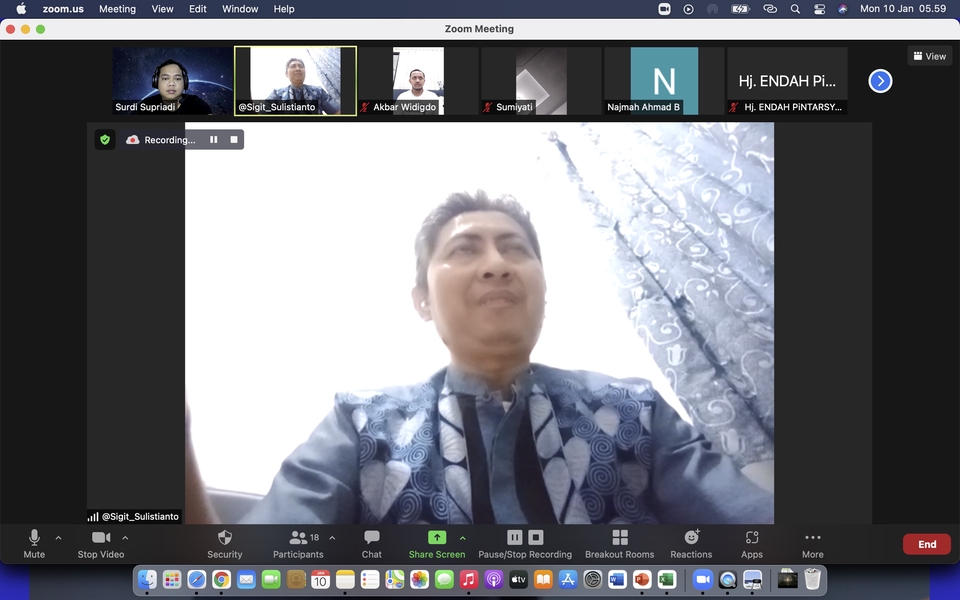Open Siri from menu bar

[x=843, y=9]
